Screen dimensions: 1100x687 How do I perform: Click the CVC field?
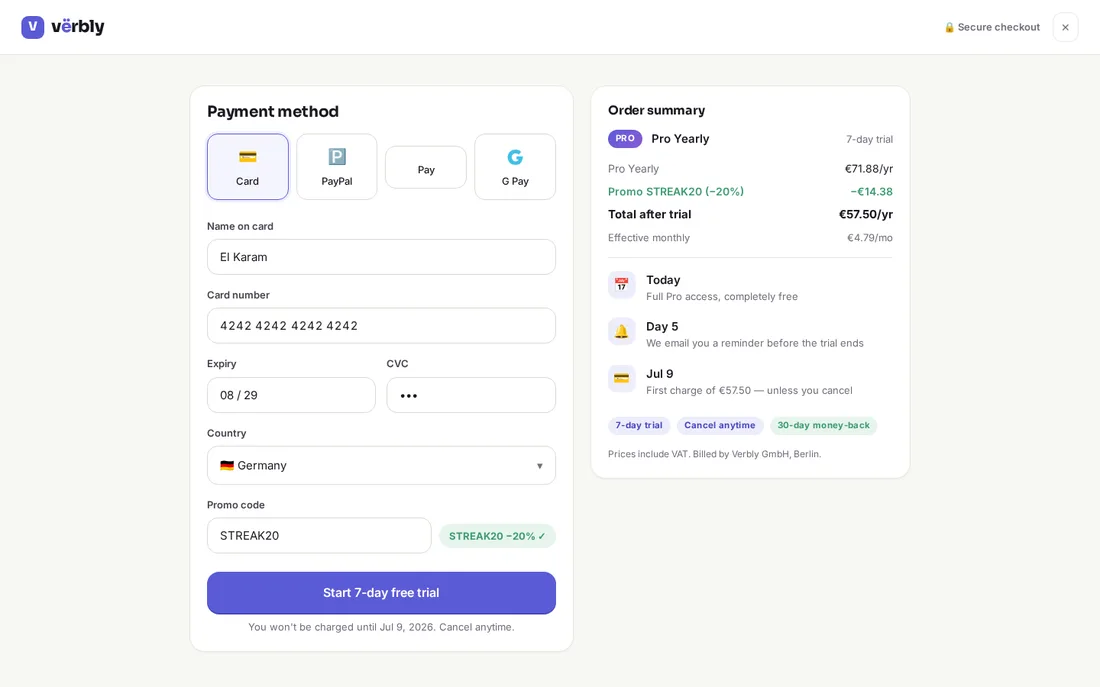471,395
